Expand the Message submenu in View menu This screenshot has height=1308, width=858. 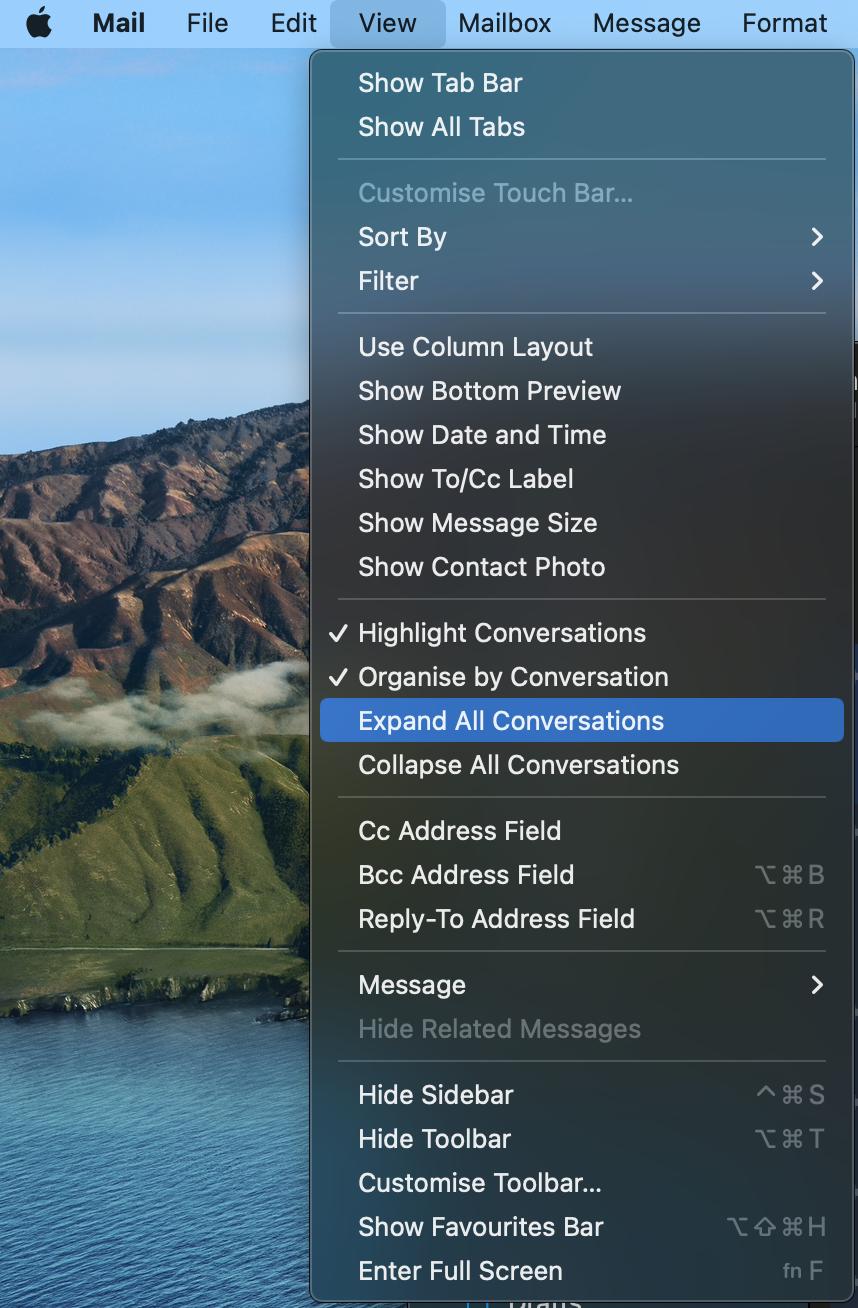click(582, 985)
